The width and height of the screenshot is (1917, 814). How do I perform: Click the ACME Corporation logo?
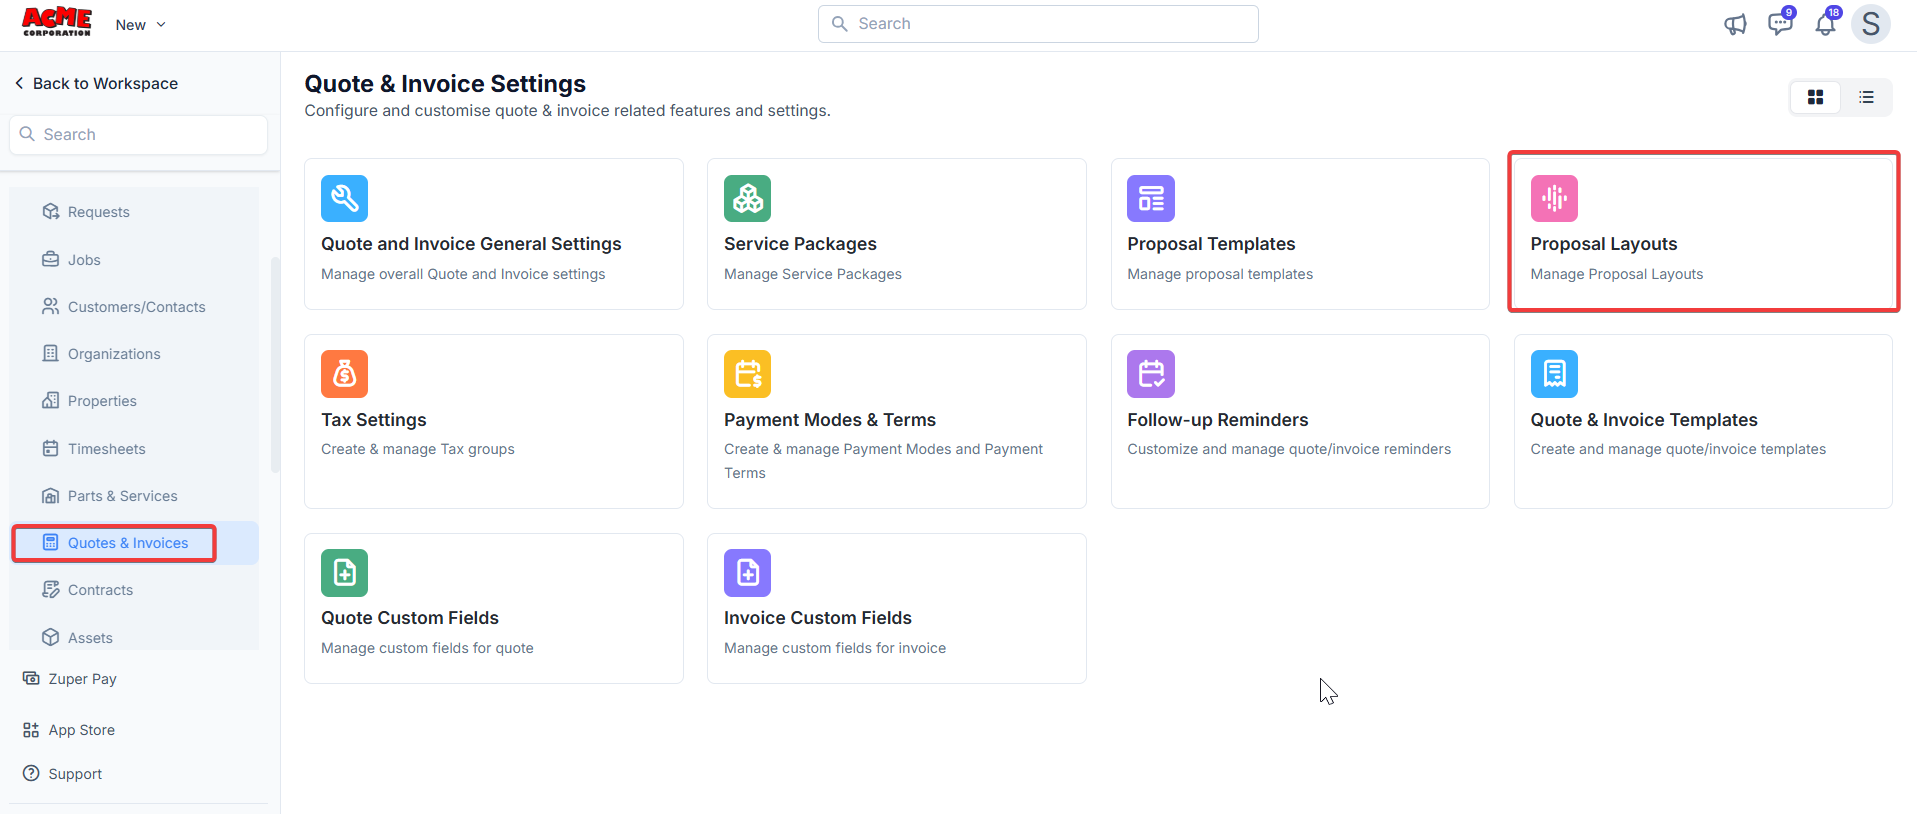click(57, 22)
